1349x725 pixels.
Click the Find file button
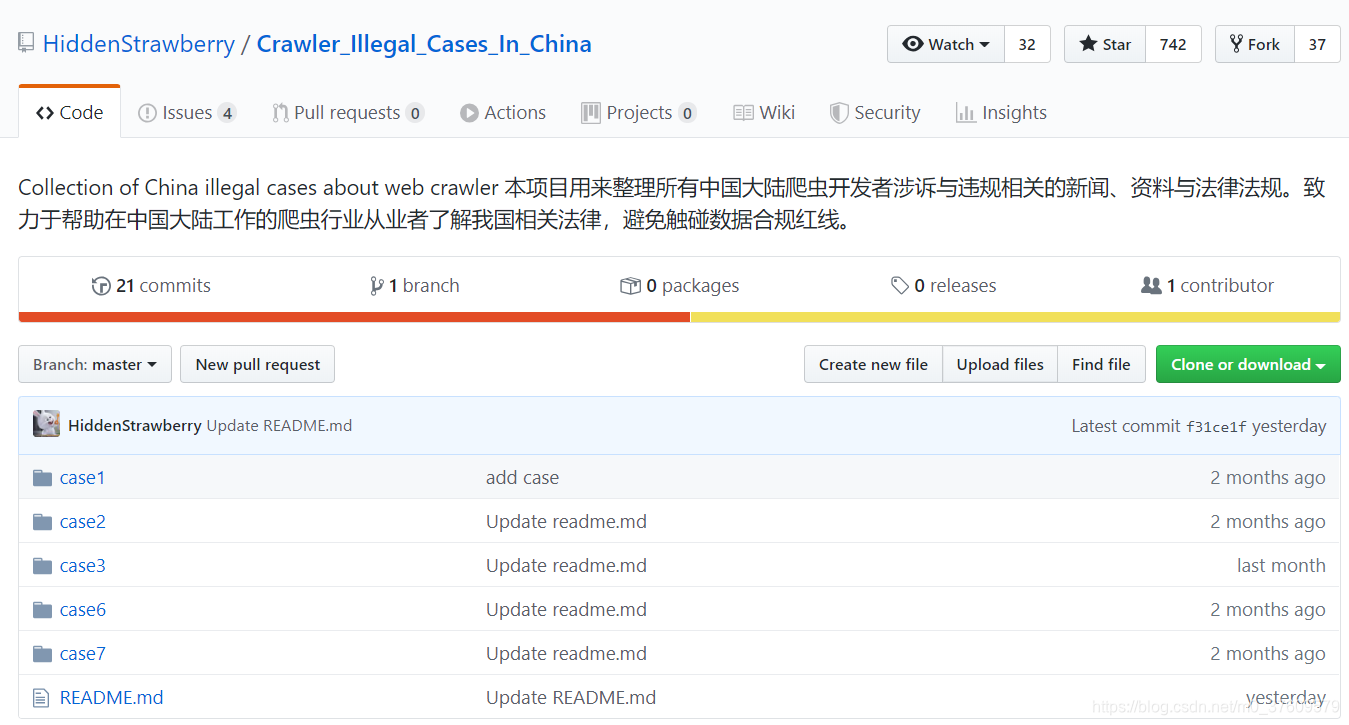(1101, 364)
